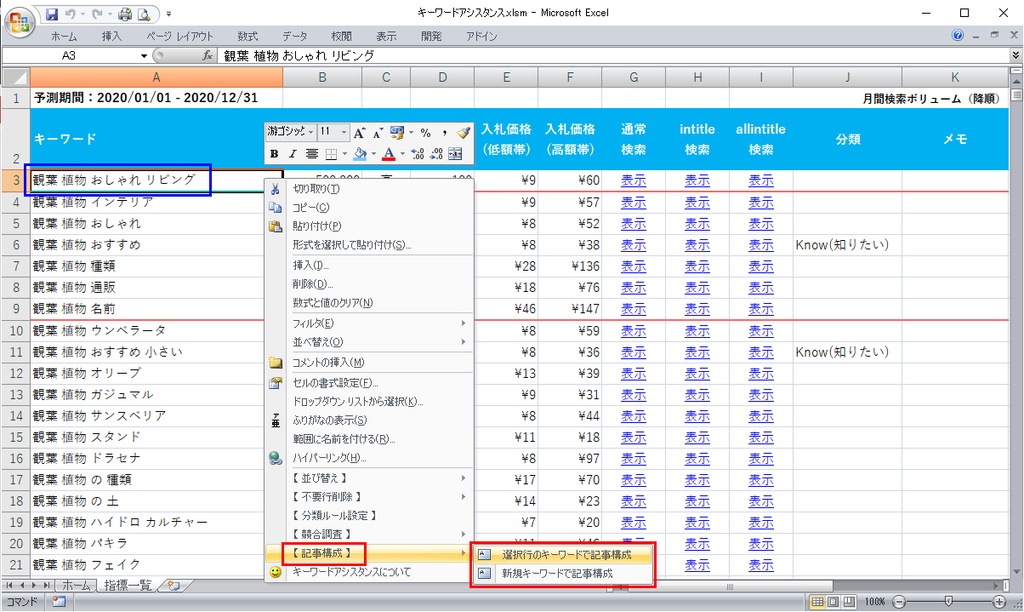Viewport: 1024px width, 612px height.
Task: Click allintitle 表示 link in row 9
Action: [761, 308]
